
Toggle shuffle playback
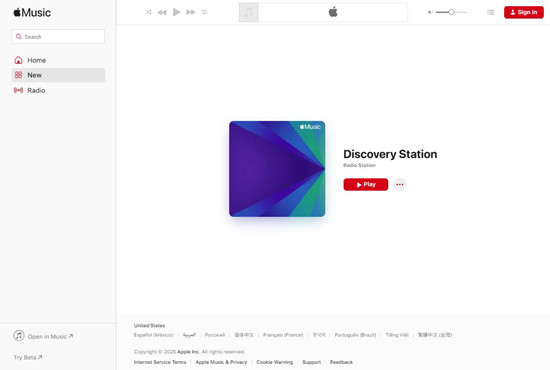pos(148,12)
